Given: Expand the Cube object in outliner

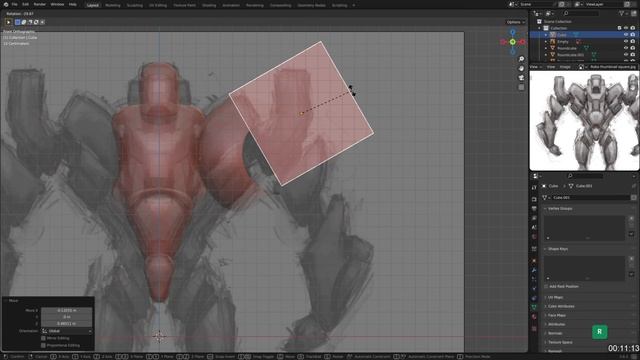Looking at the screenshot, I should 546,35.
